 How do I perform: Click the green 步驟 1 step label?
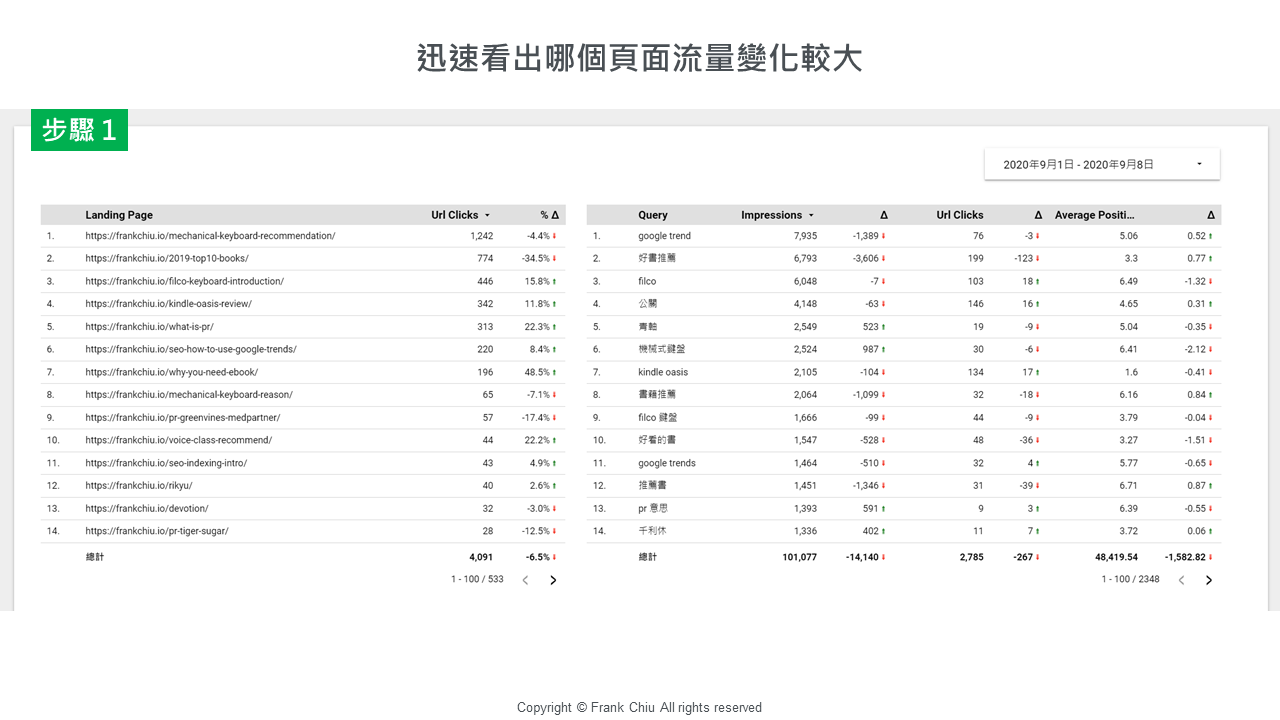[x=79, y=130]
